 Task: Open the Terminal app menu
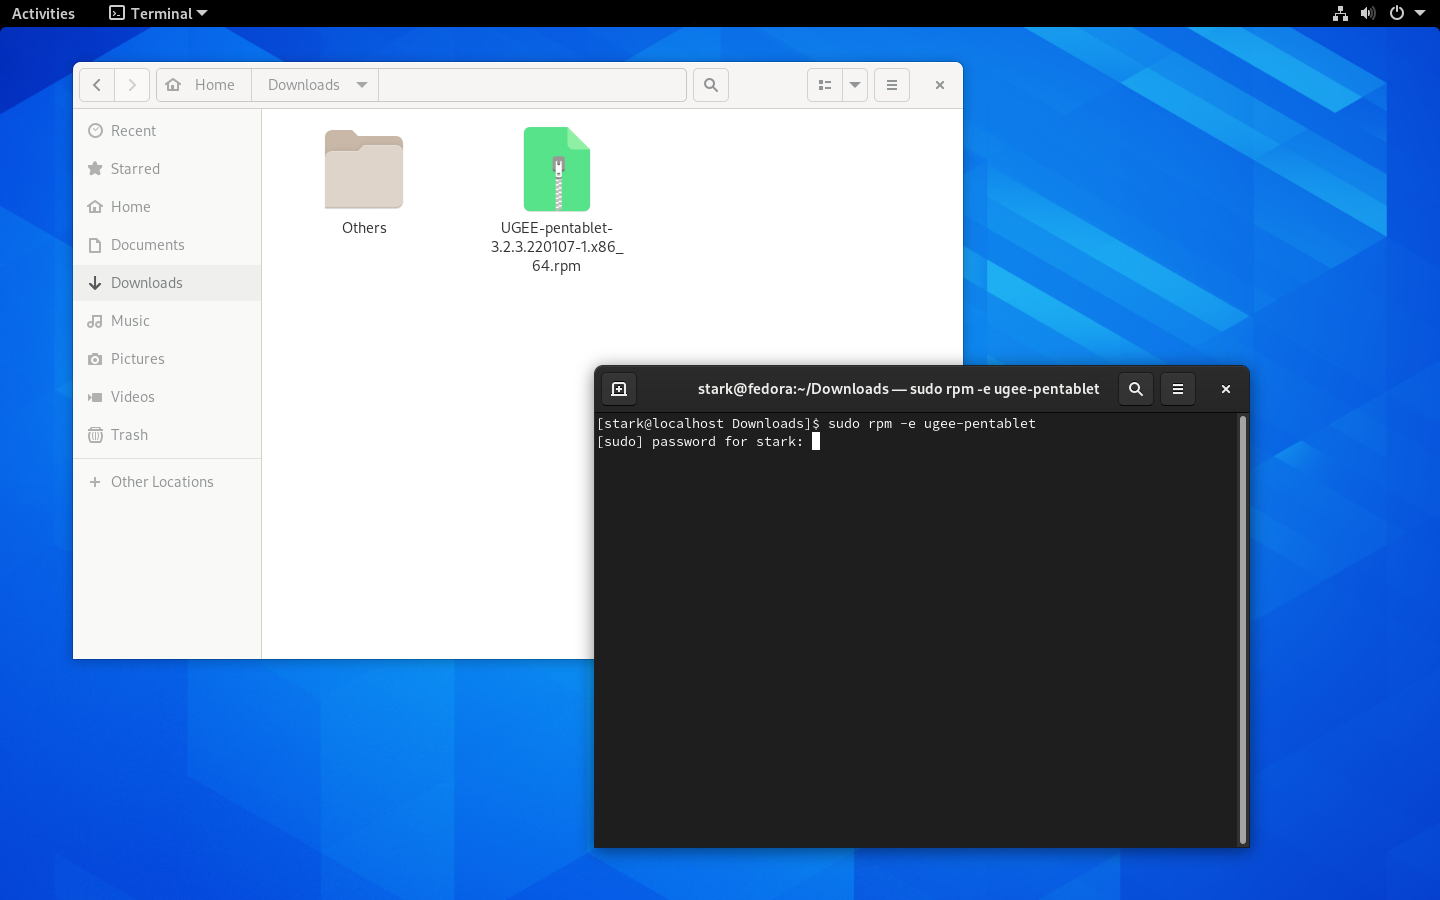tap(158, 13)
